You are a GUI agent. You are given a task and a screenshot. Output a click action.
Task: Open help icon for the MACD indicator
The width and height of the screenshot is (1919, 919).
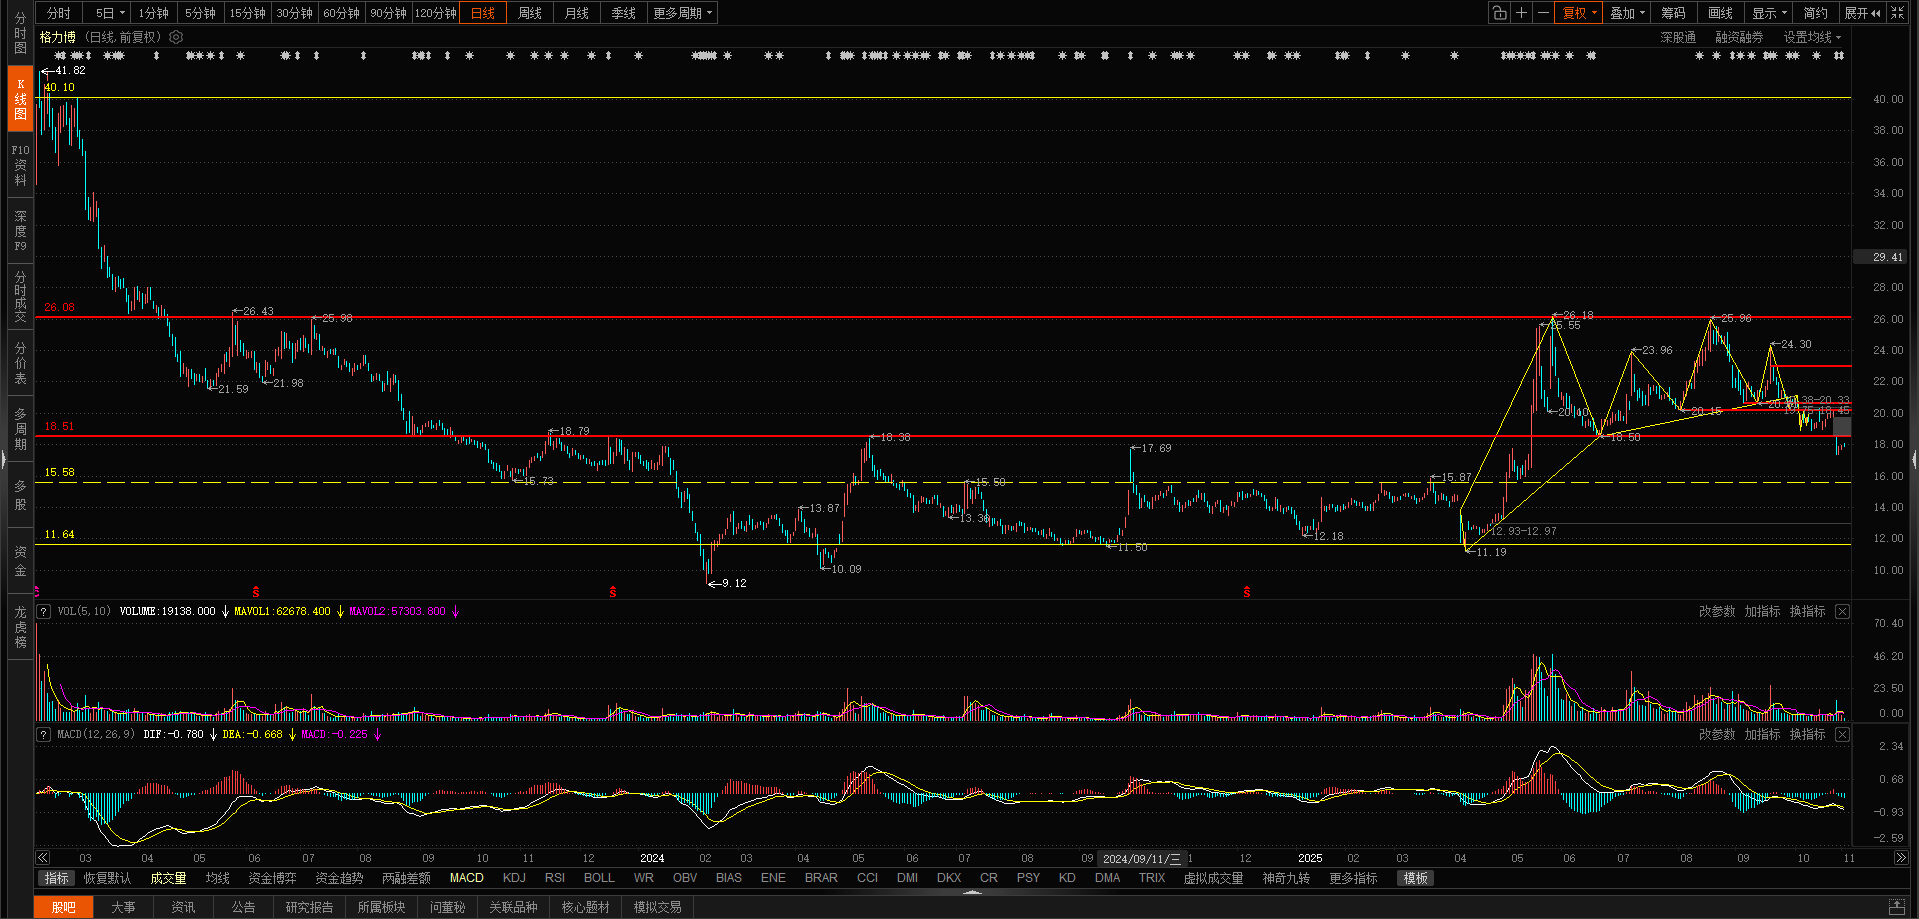tap(44, 734)
